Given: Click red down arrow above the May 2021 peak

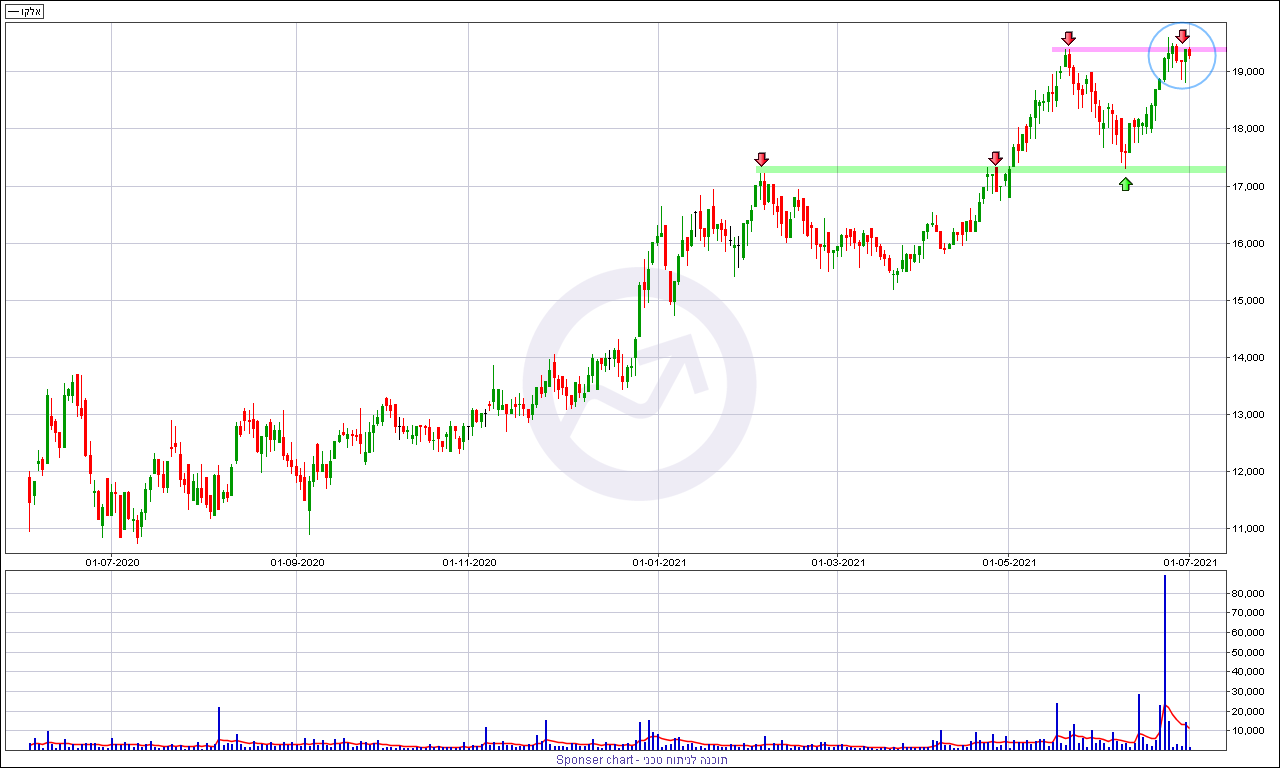Looking at the screenshot, I should pos(1068,39).
